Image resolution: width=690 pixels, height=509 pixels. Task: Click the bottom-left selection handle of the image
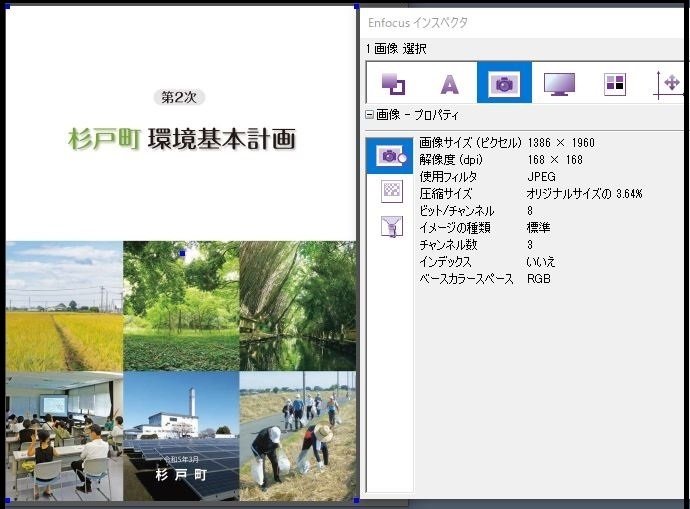point(7,500)
